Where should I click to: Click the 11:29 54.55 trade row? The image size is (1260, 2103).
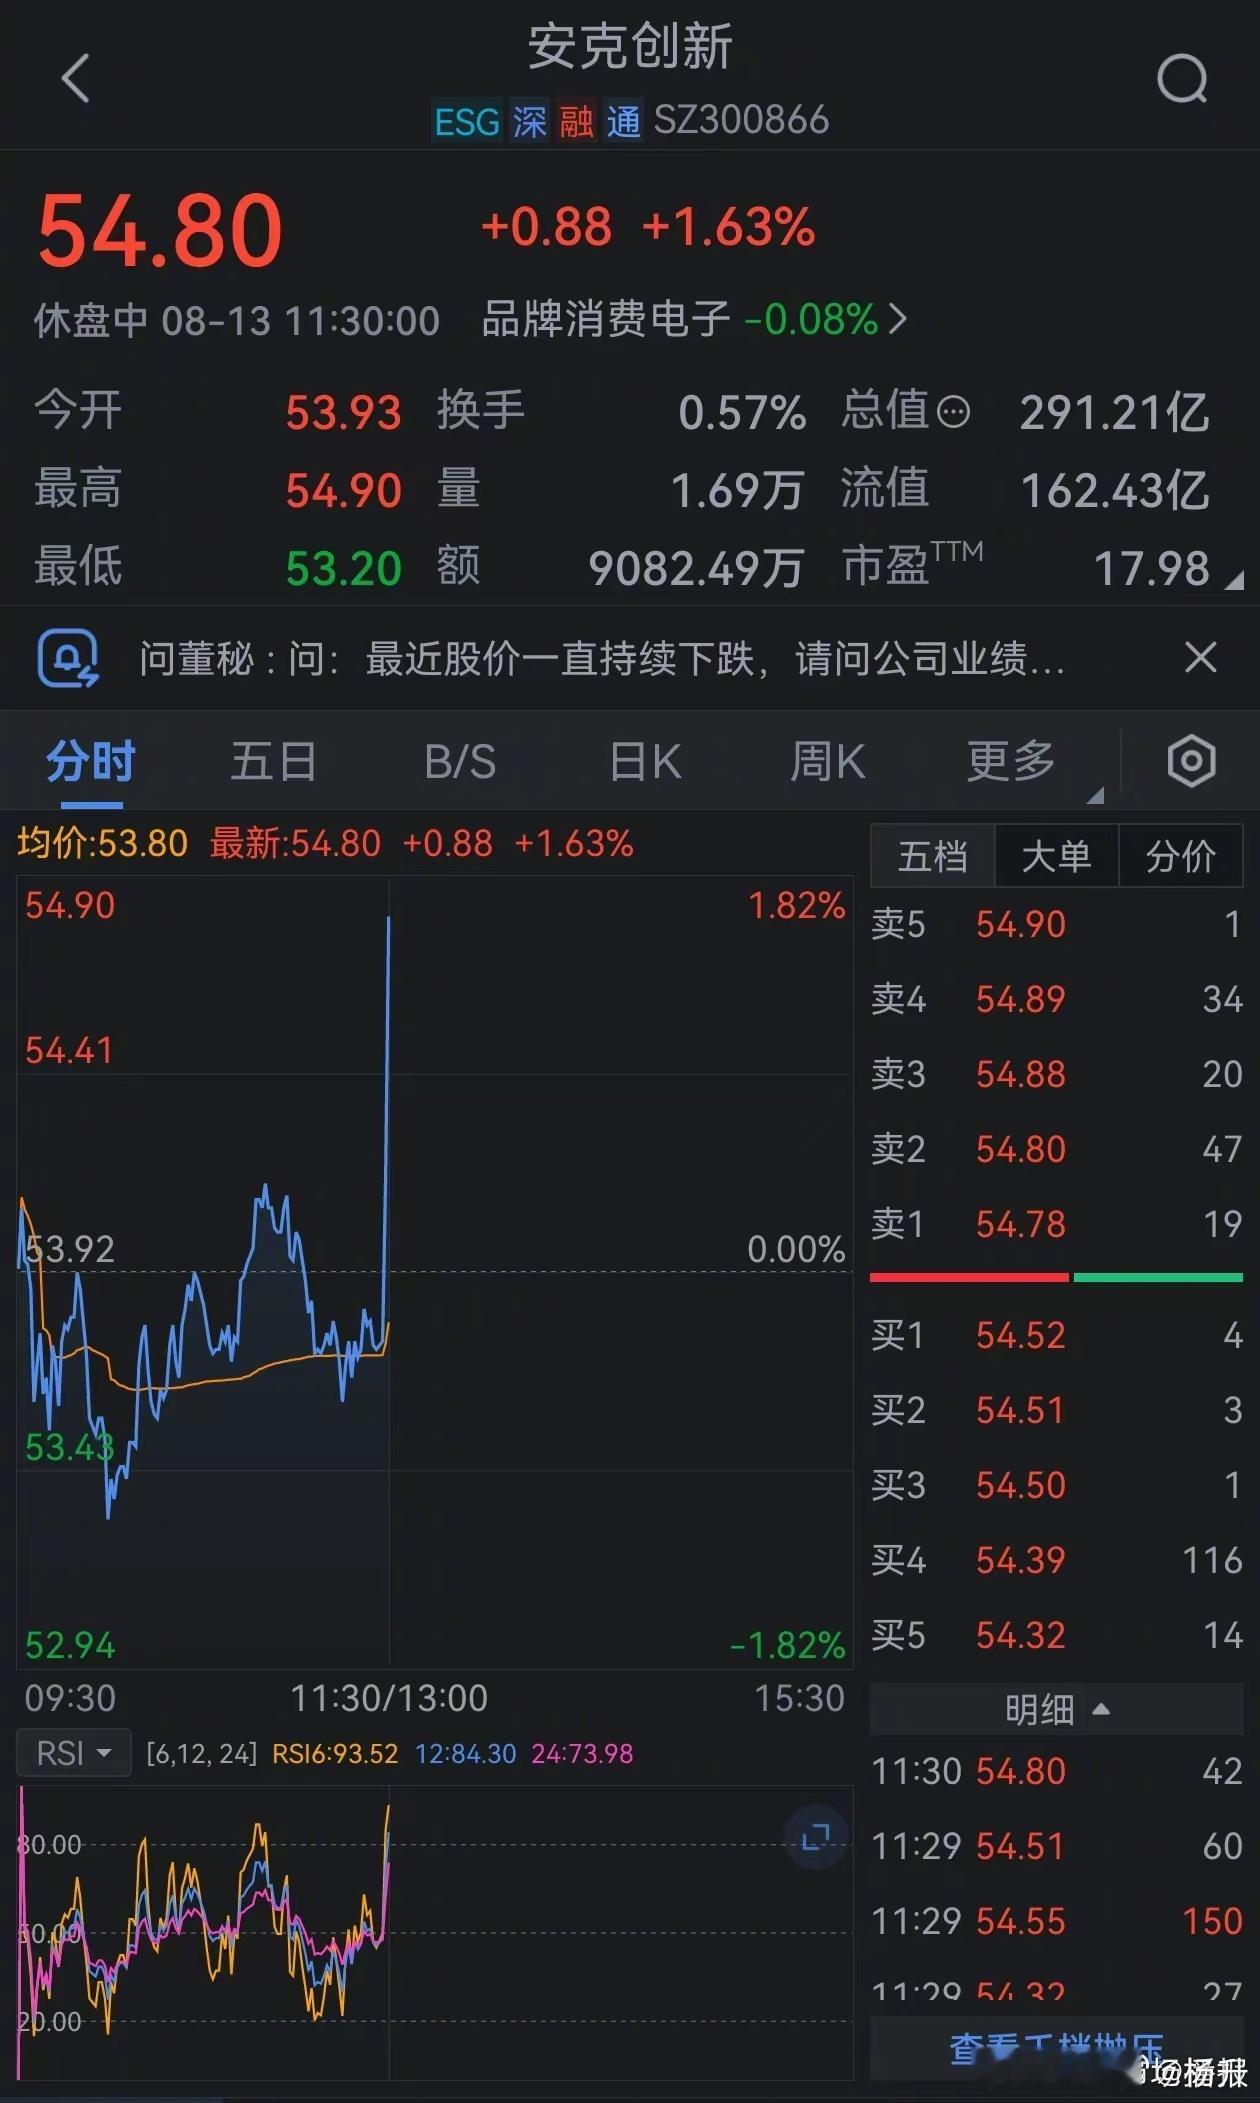pos(1056,1921)
